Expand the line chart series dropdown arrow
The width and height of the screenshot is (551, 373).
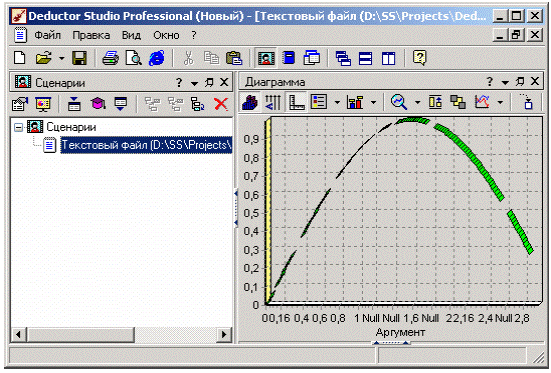point(500,103)
